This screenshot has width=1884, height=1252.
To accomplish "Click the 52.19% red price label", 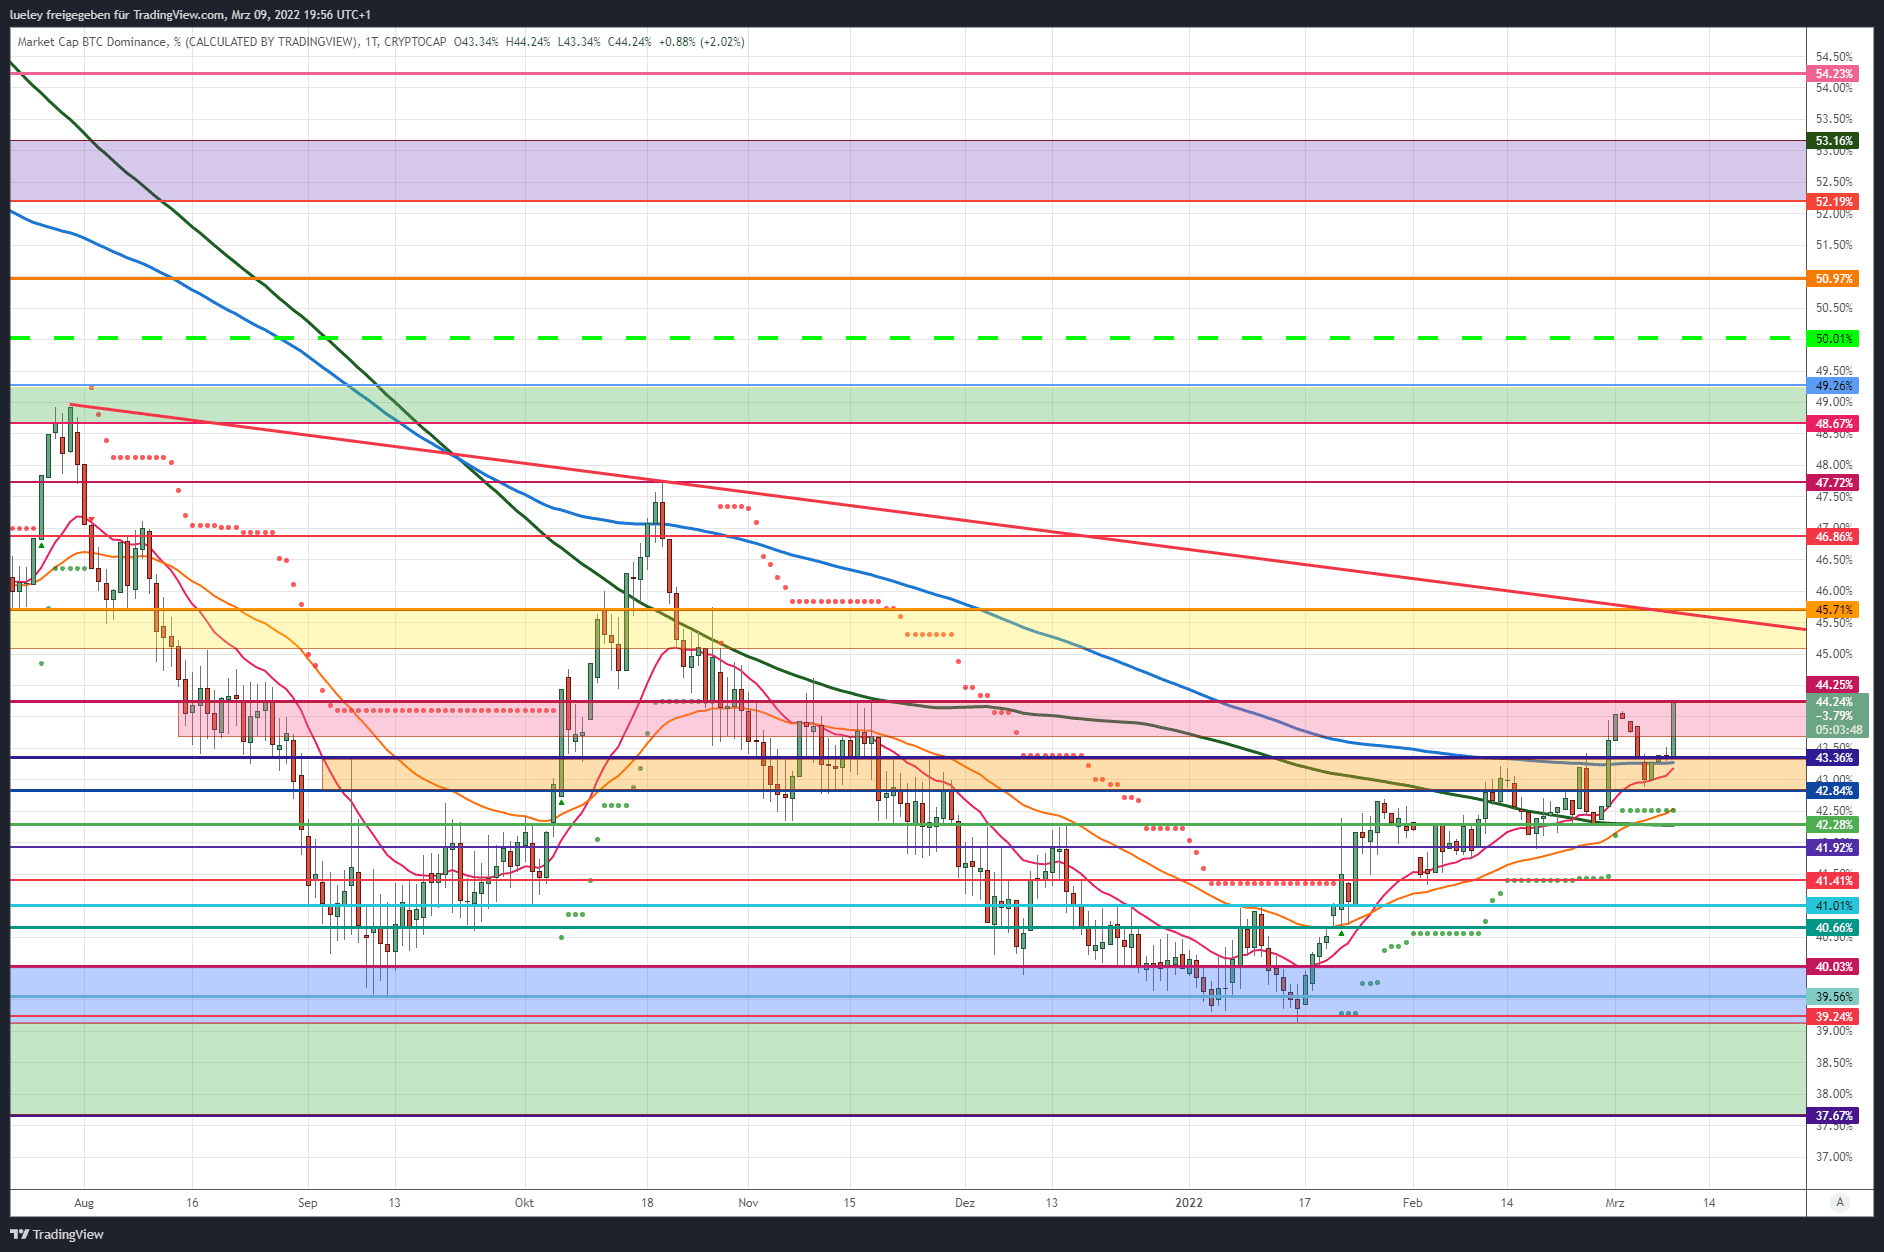I will click(1833, 202).
